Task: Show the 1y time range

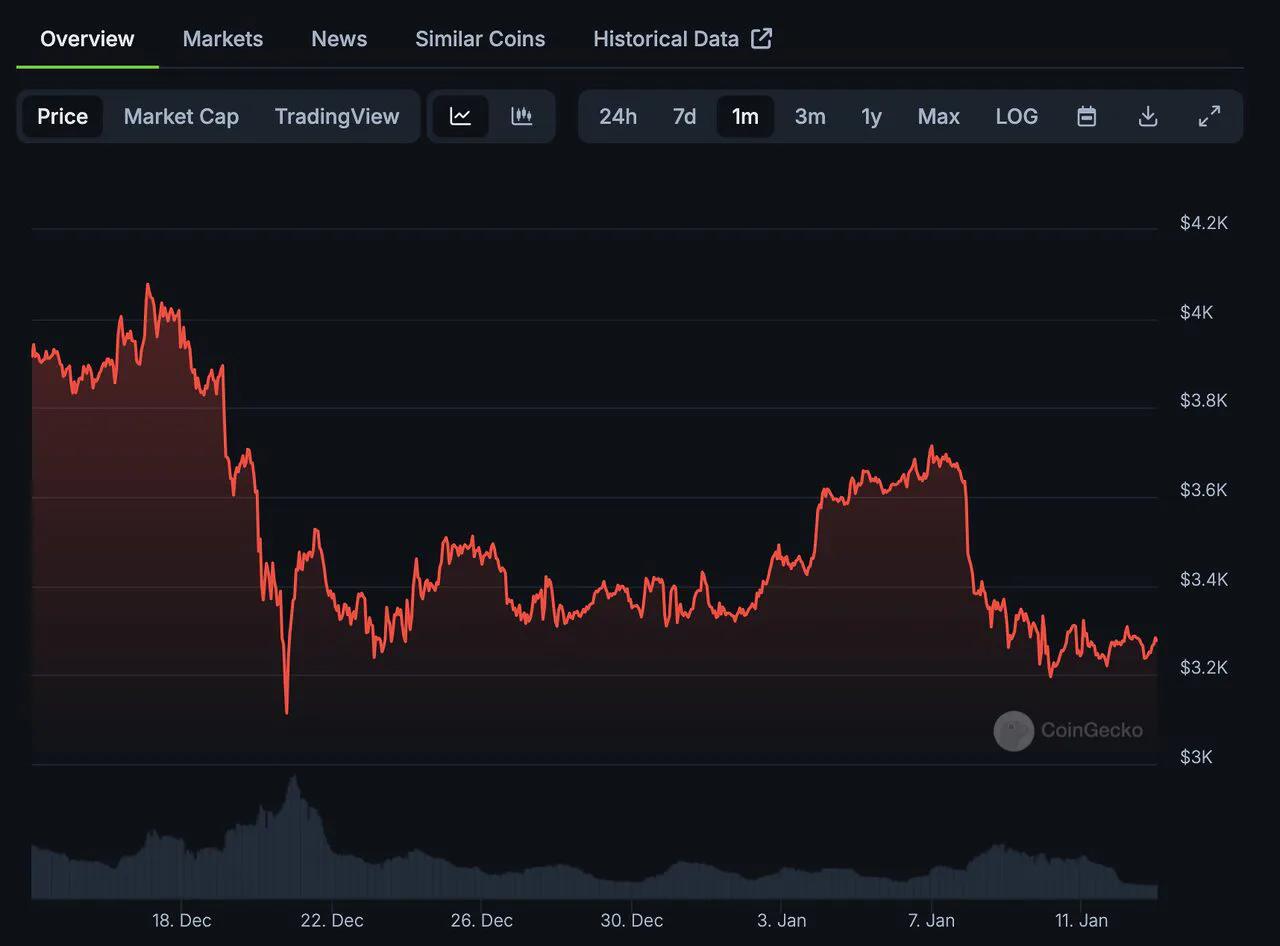Action: tap(871, 116)
